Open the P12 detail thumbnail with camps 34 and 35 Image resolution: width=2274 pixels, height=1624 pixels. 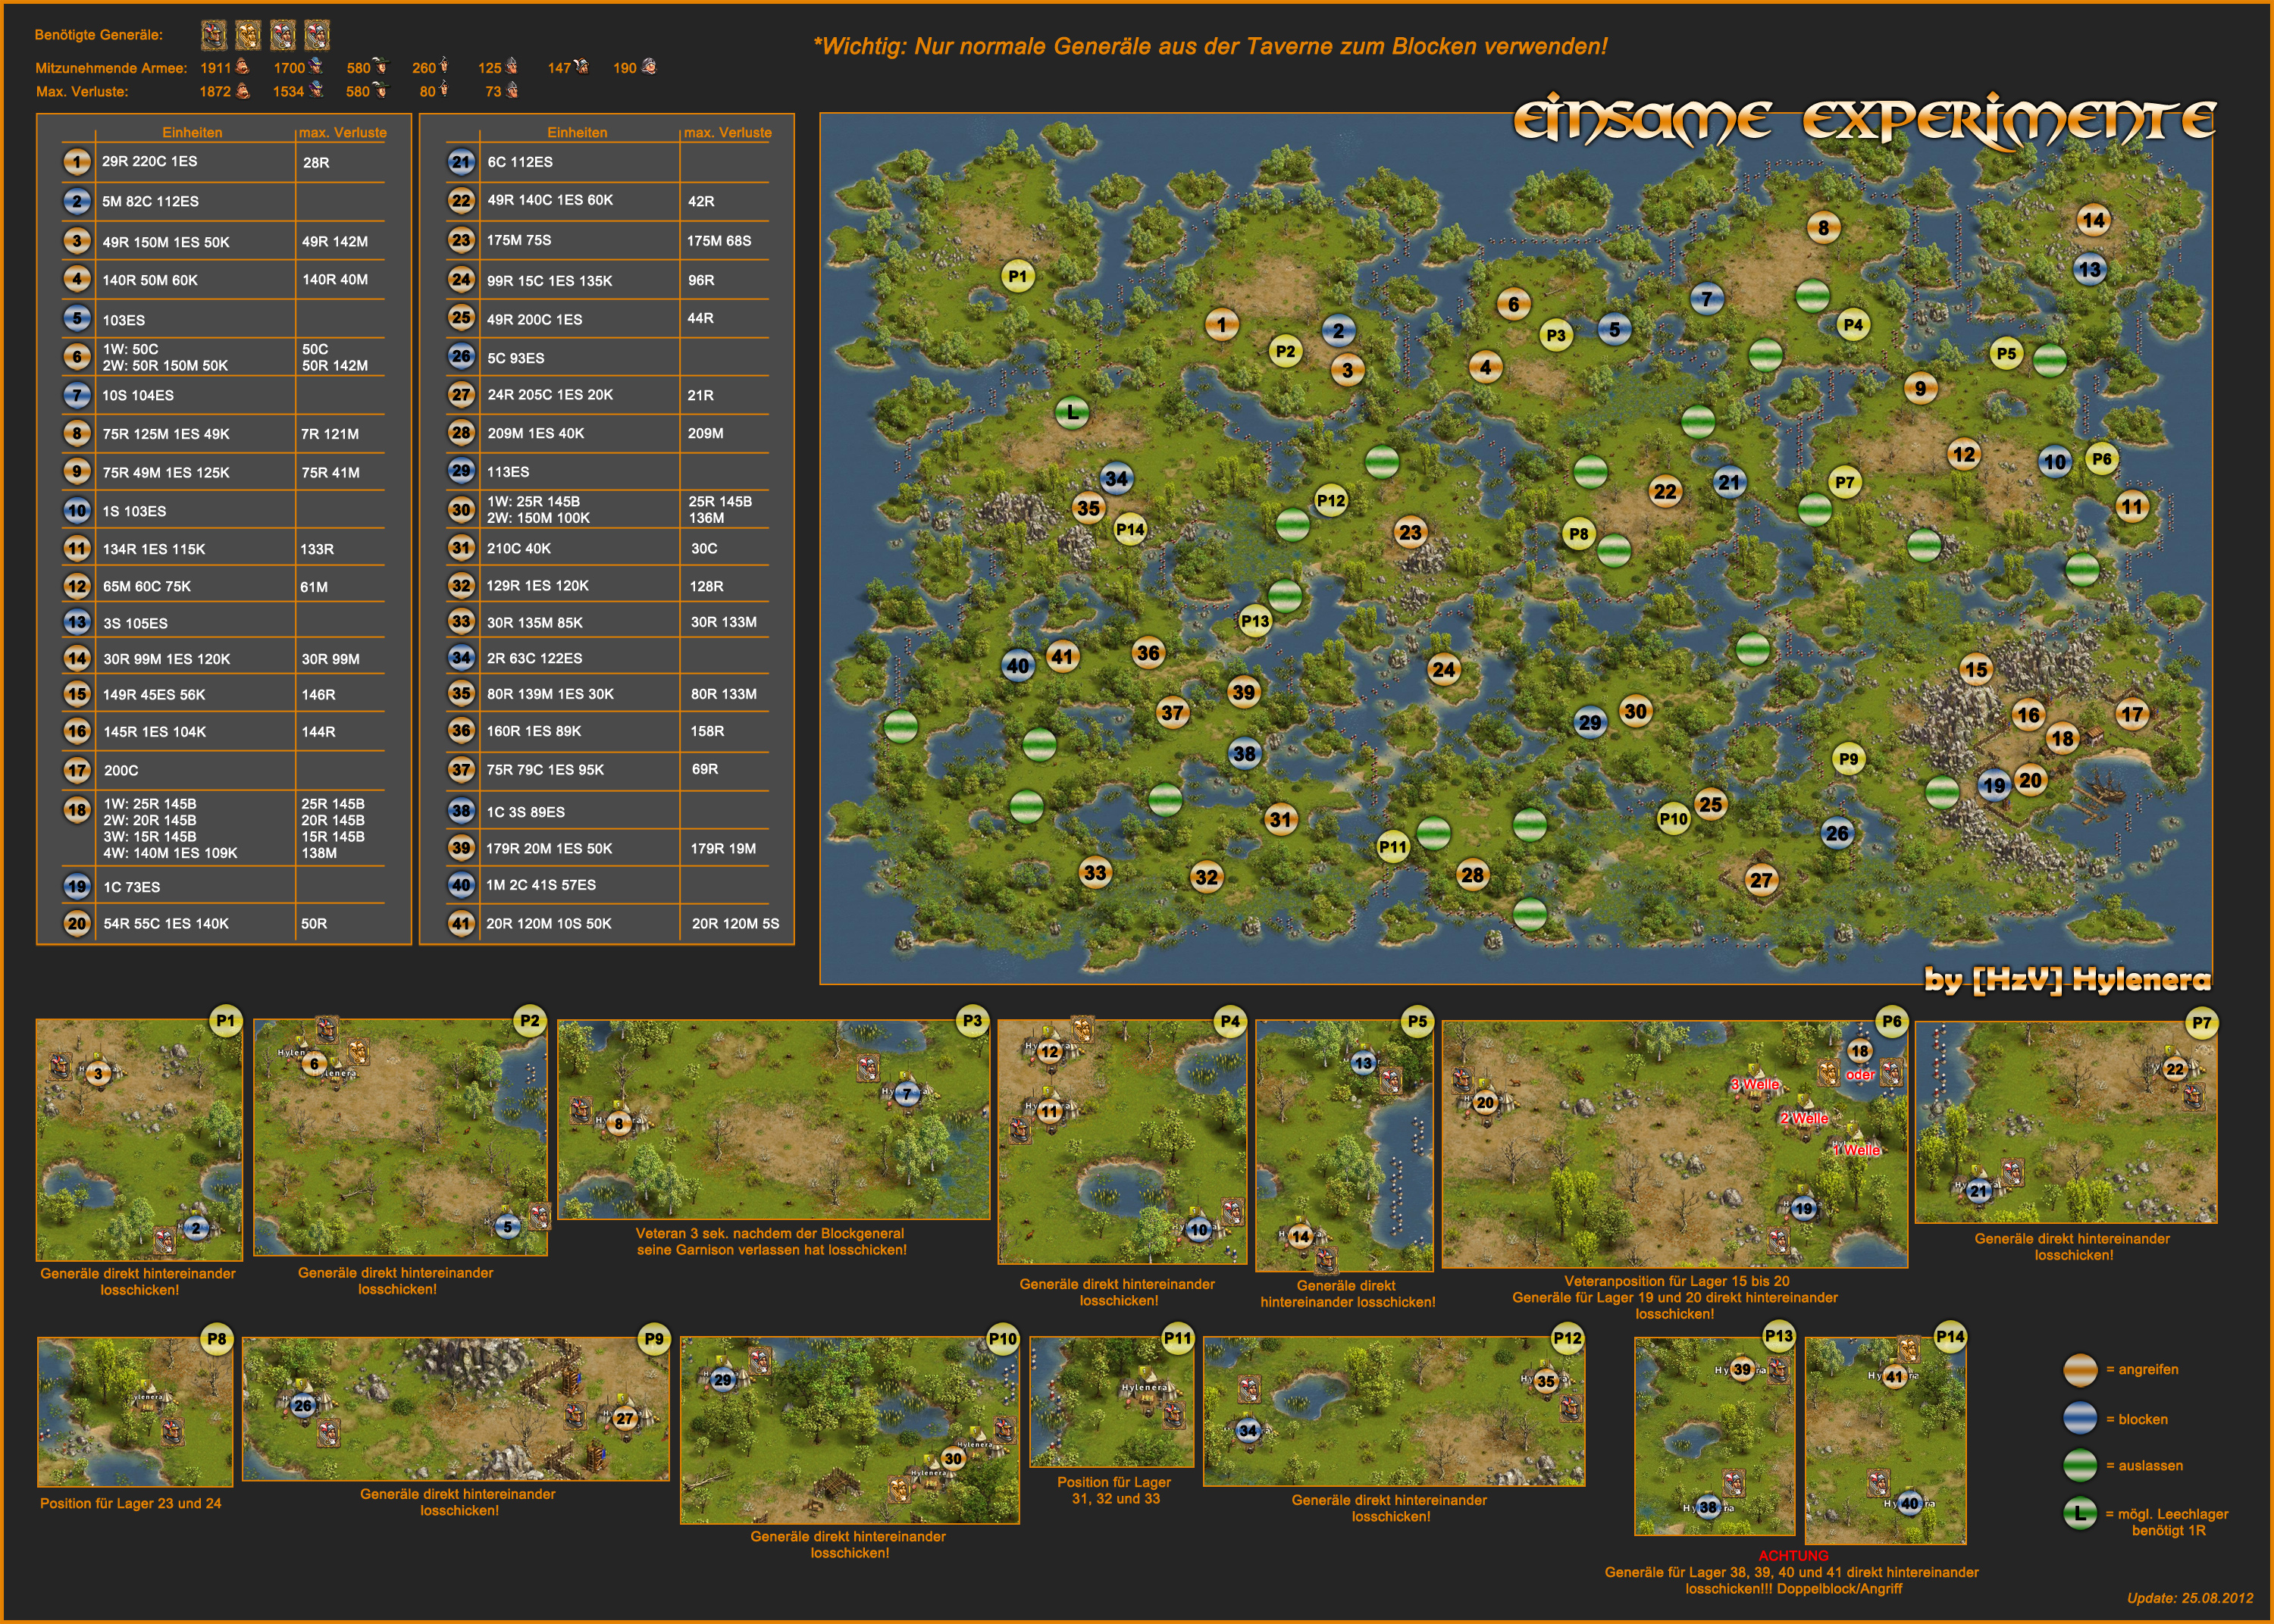(x=1393, y=1411)
